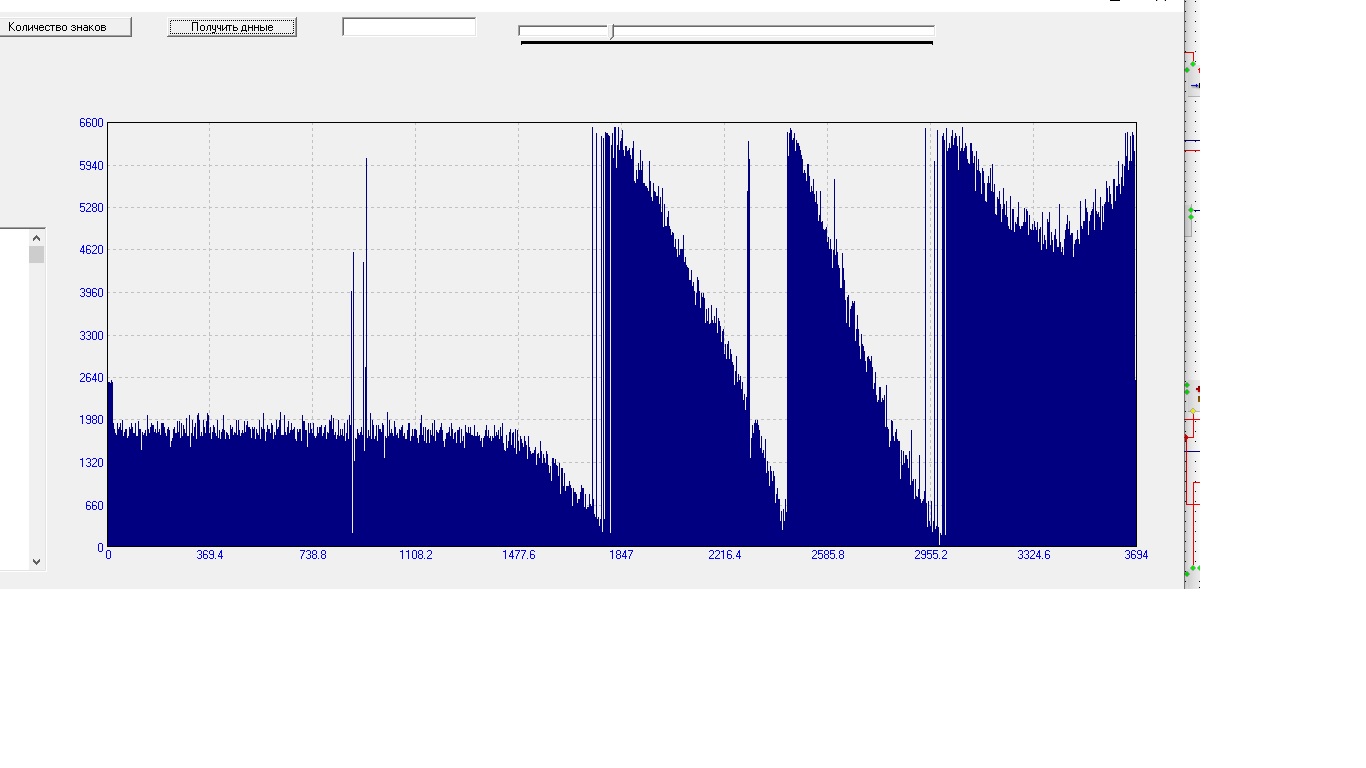
Task: Click the x-axis label 3694
Action: point(1136,555)
